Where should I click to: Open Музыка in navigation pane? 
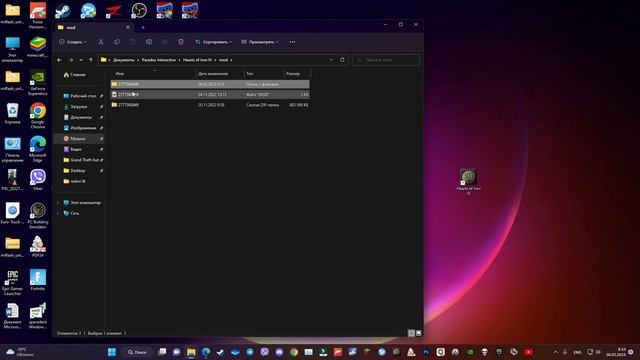click(x=80, y=139)
